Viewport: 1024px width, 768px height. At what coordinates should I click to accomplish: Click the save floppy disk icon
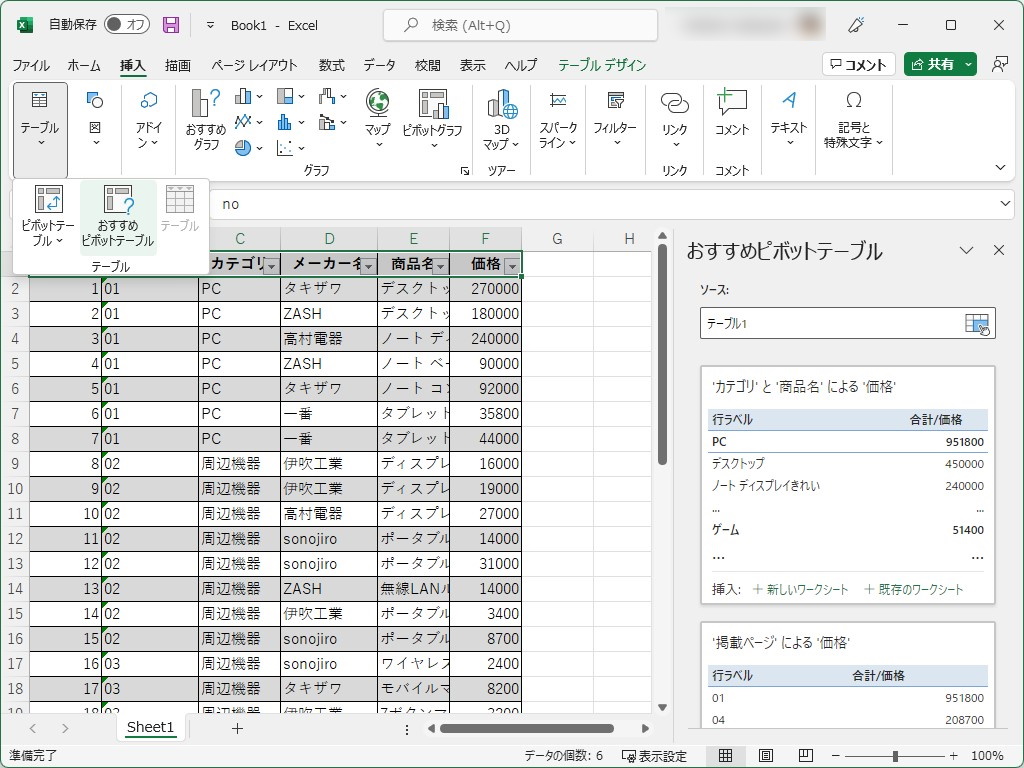coord(171,25)
